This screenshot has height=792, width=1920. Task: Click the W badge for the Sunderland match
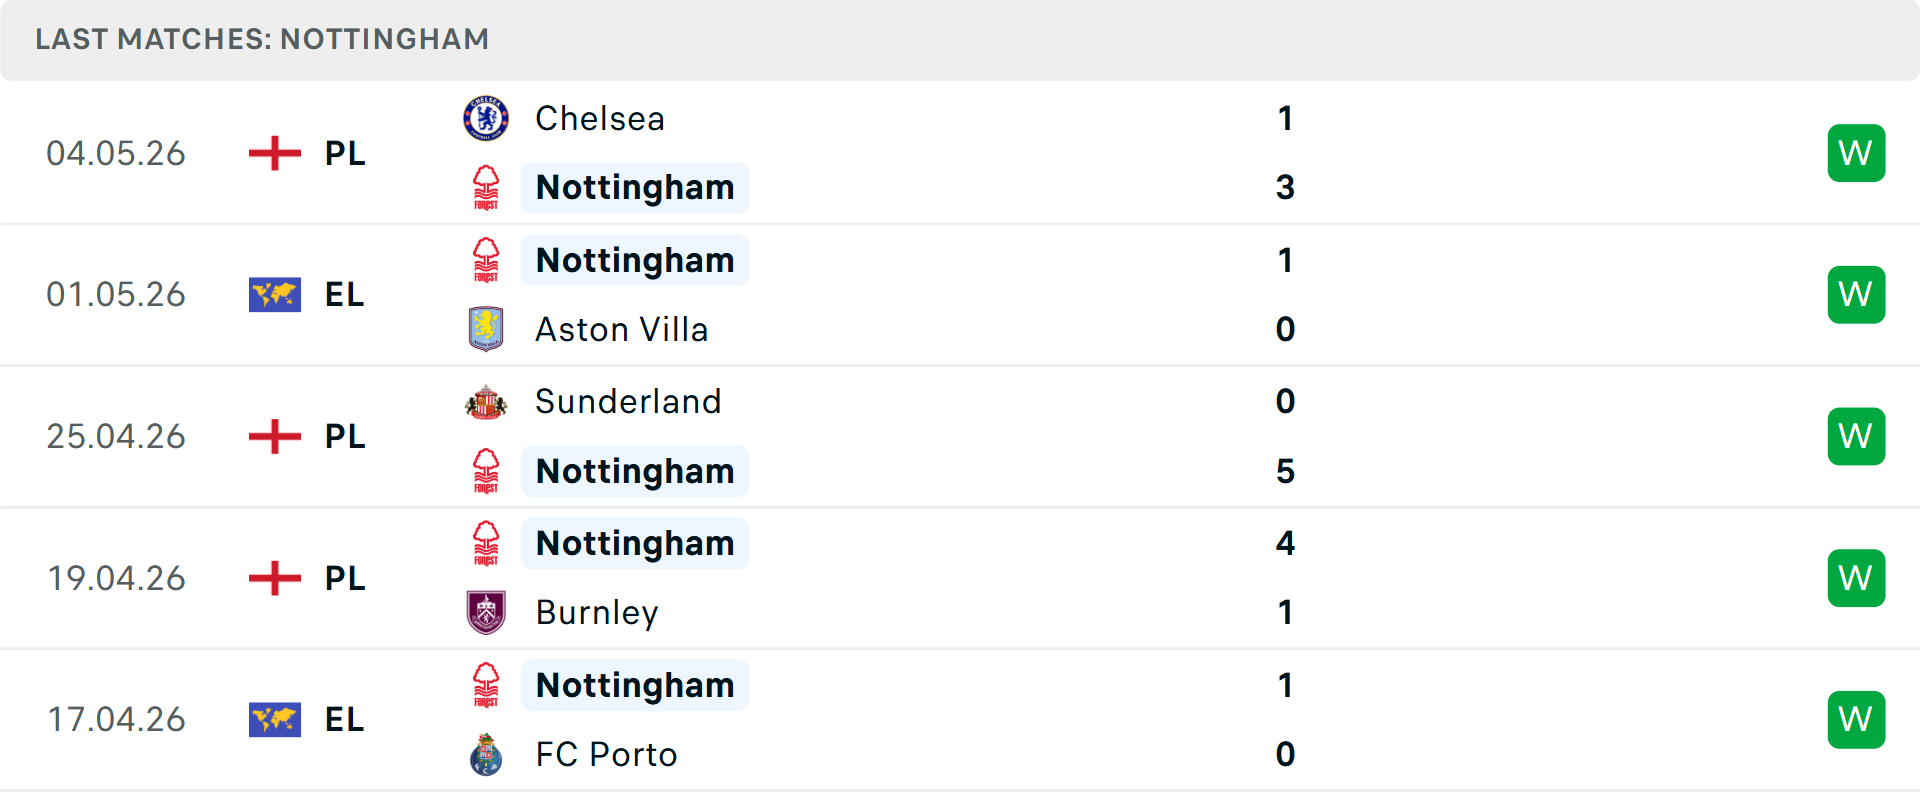[x=1856, y=436]
